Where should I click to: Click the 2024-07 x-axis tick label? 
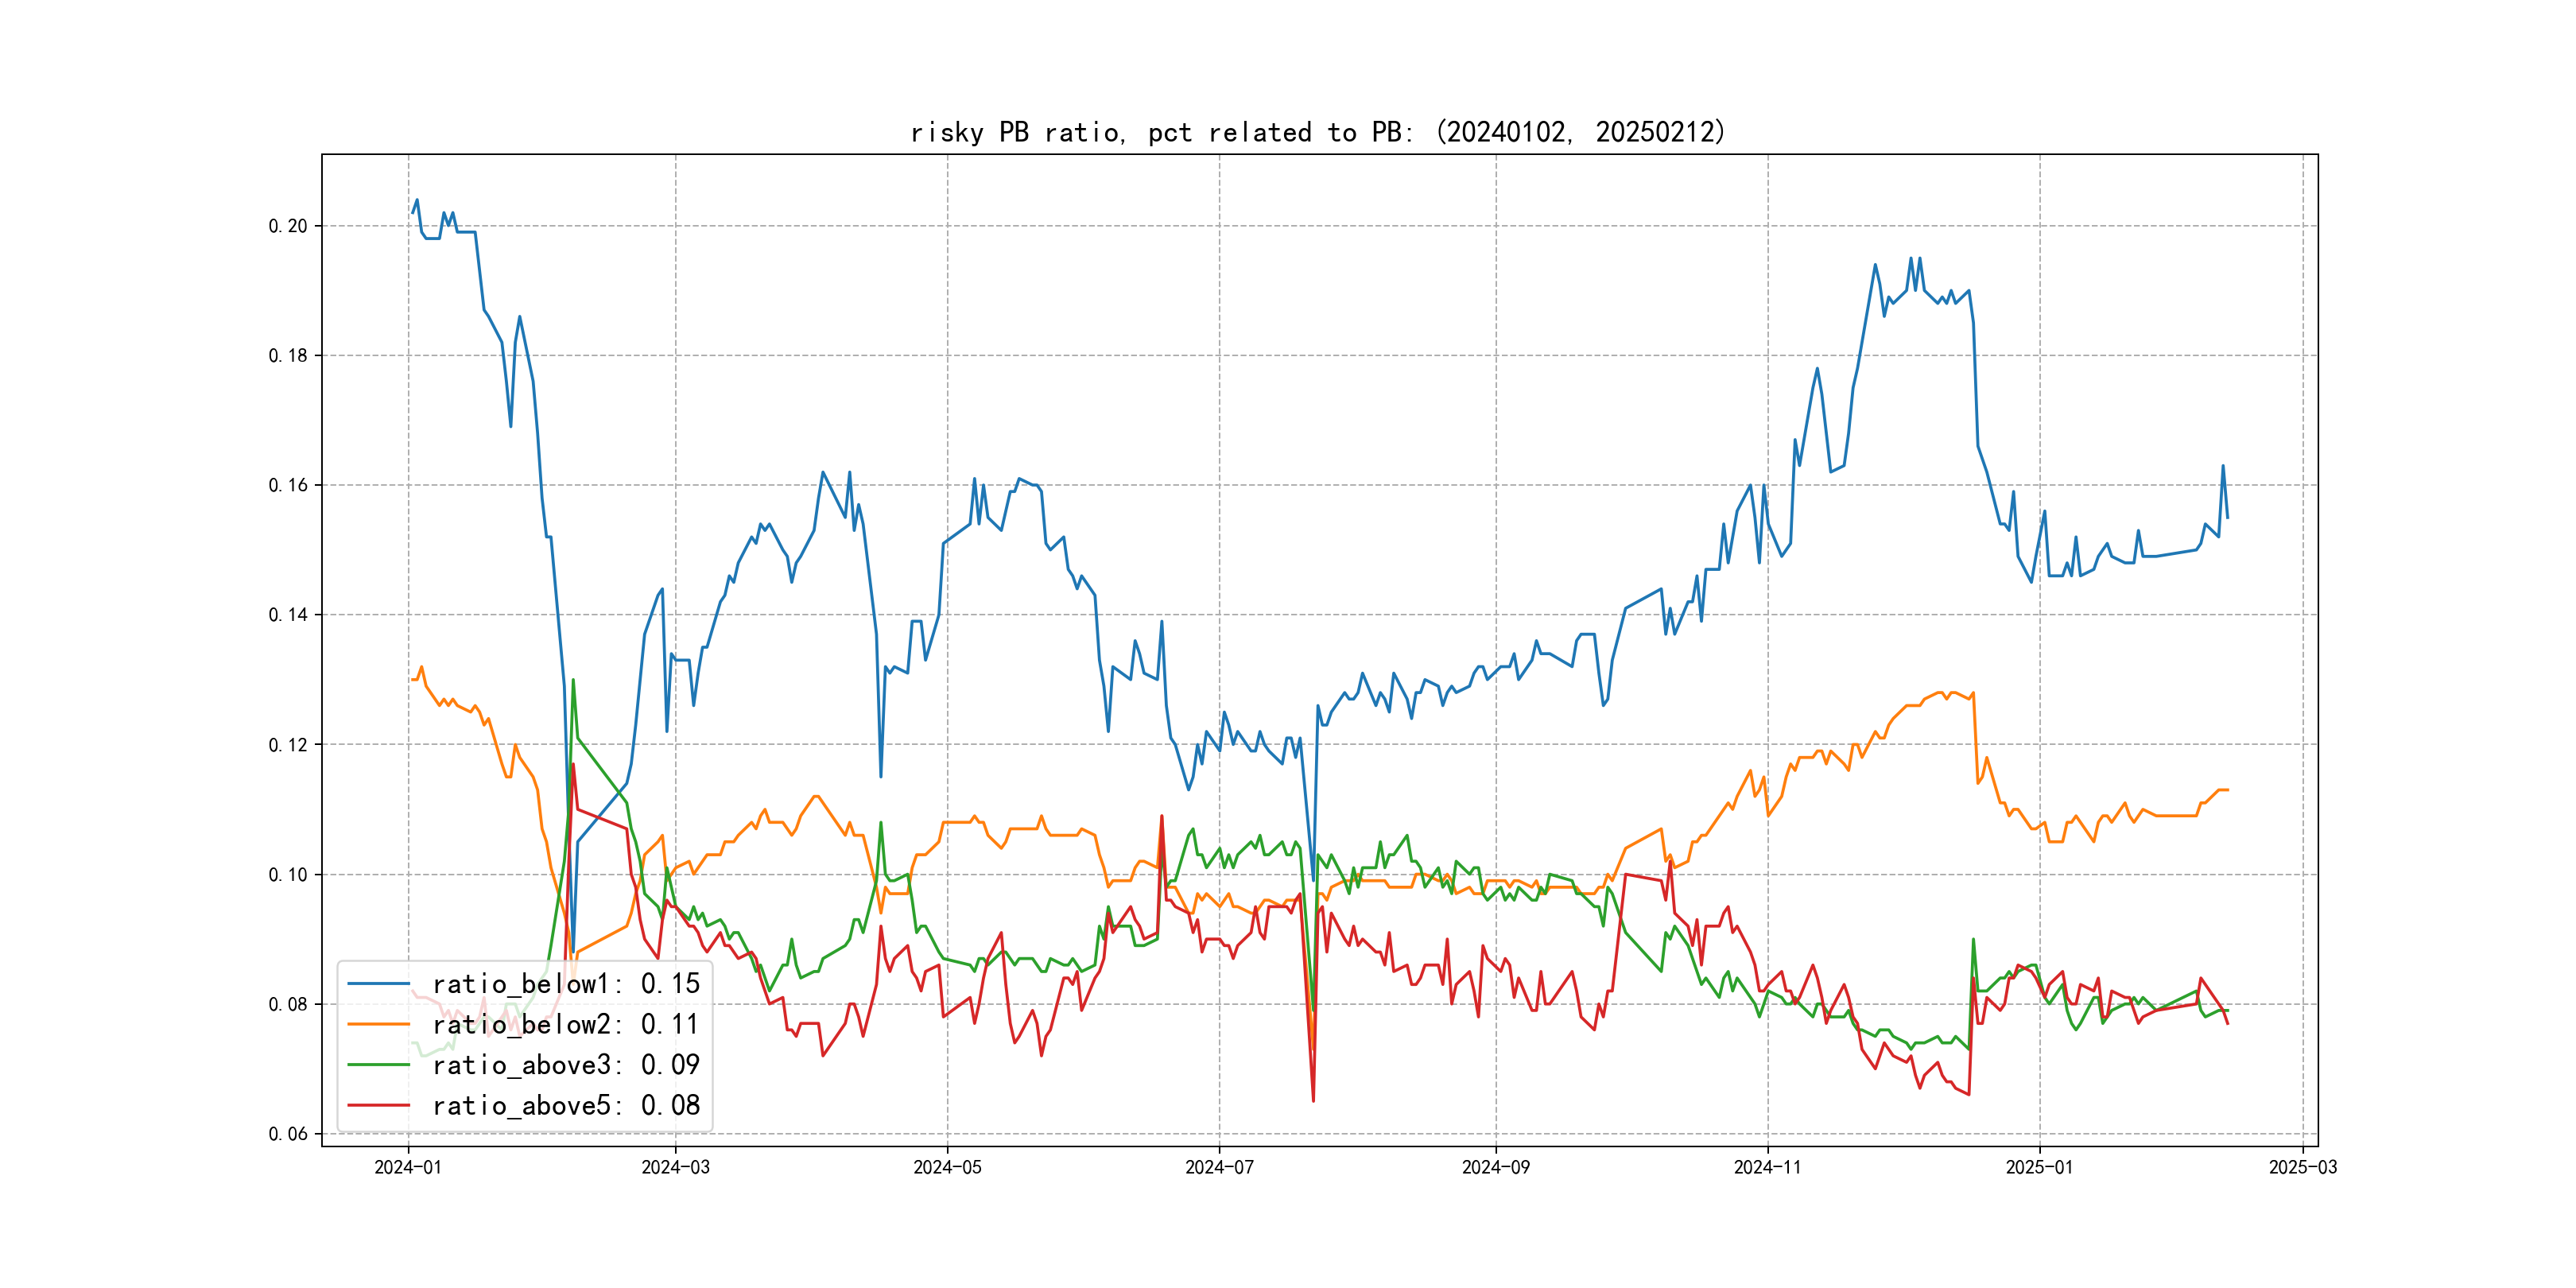pos(1219,1167)
